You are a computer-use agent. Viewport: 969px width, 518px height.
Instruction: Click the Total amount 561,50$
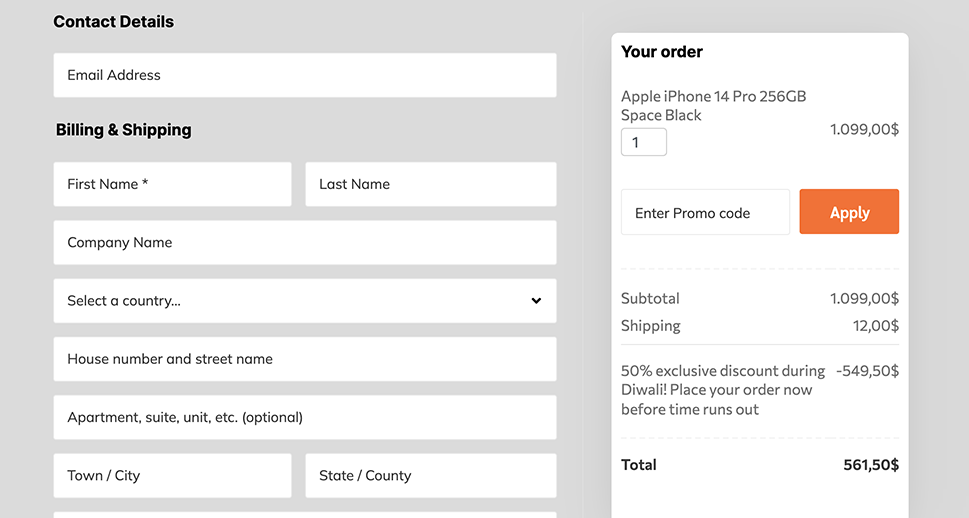point(870,465)
